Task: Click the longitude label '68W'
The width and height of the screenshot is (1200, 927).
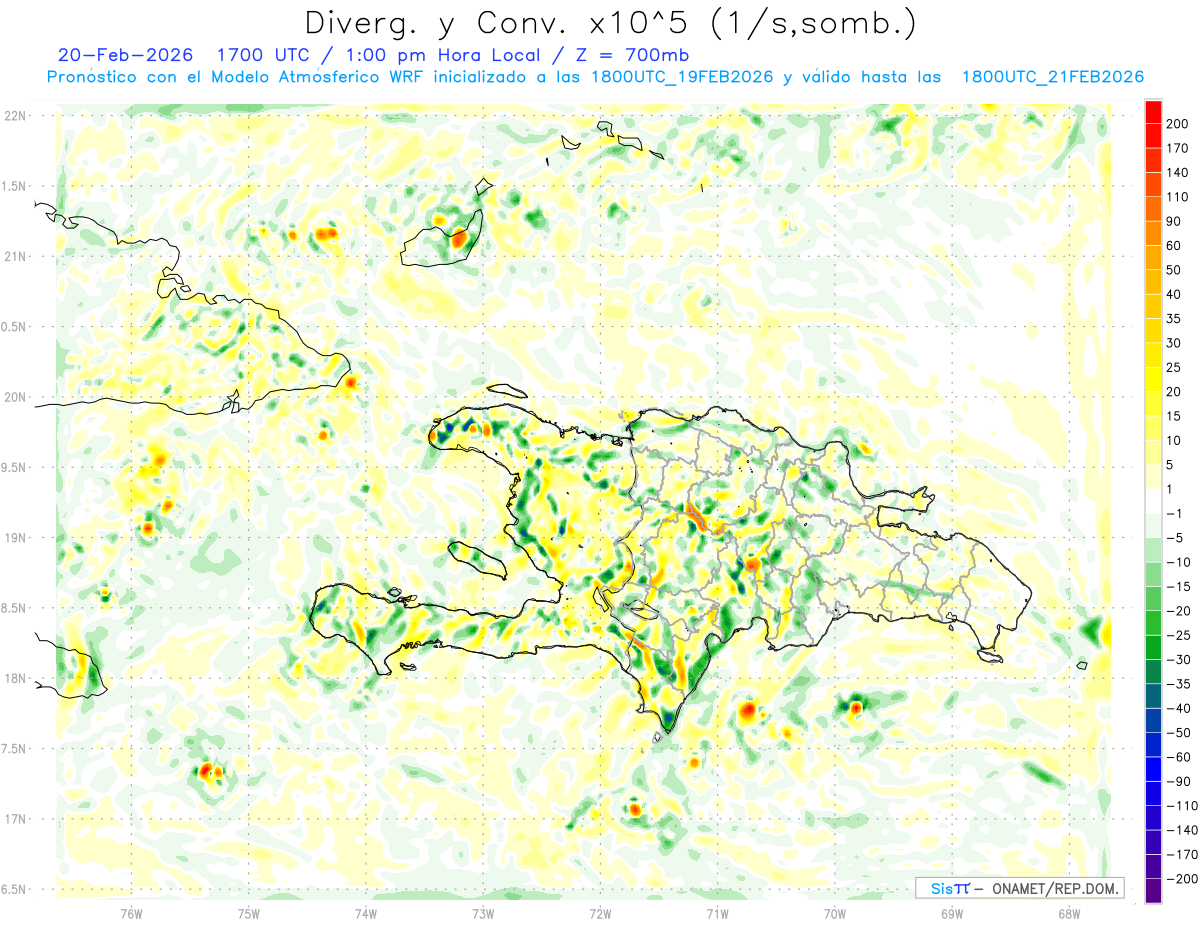Action: pyautogui.click(x=1069, y=913)
